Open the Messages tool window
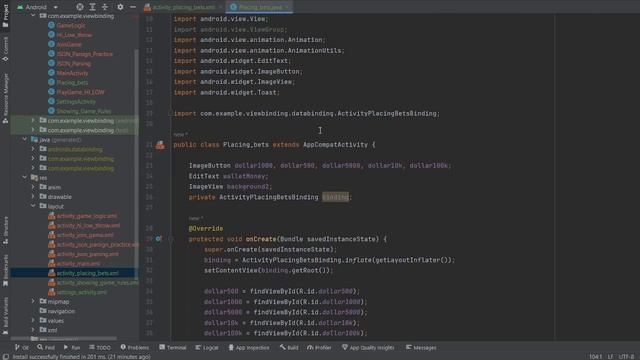 point(421,347)
